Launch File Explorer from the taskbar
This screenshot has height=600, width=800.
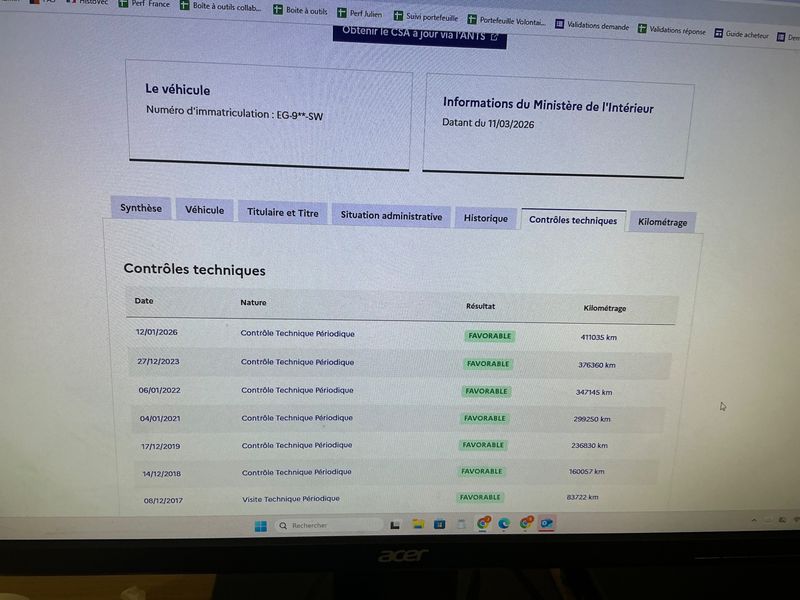(418, 524)
